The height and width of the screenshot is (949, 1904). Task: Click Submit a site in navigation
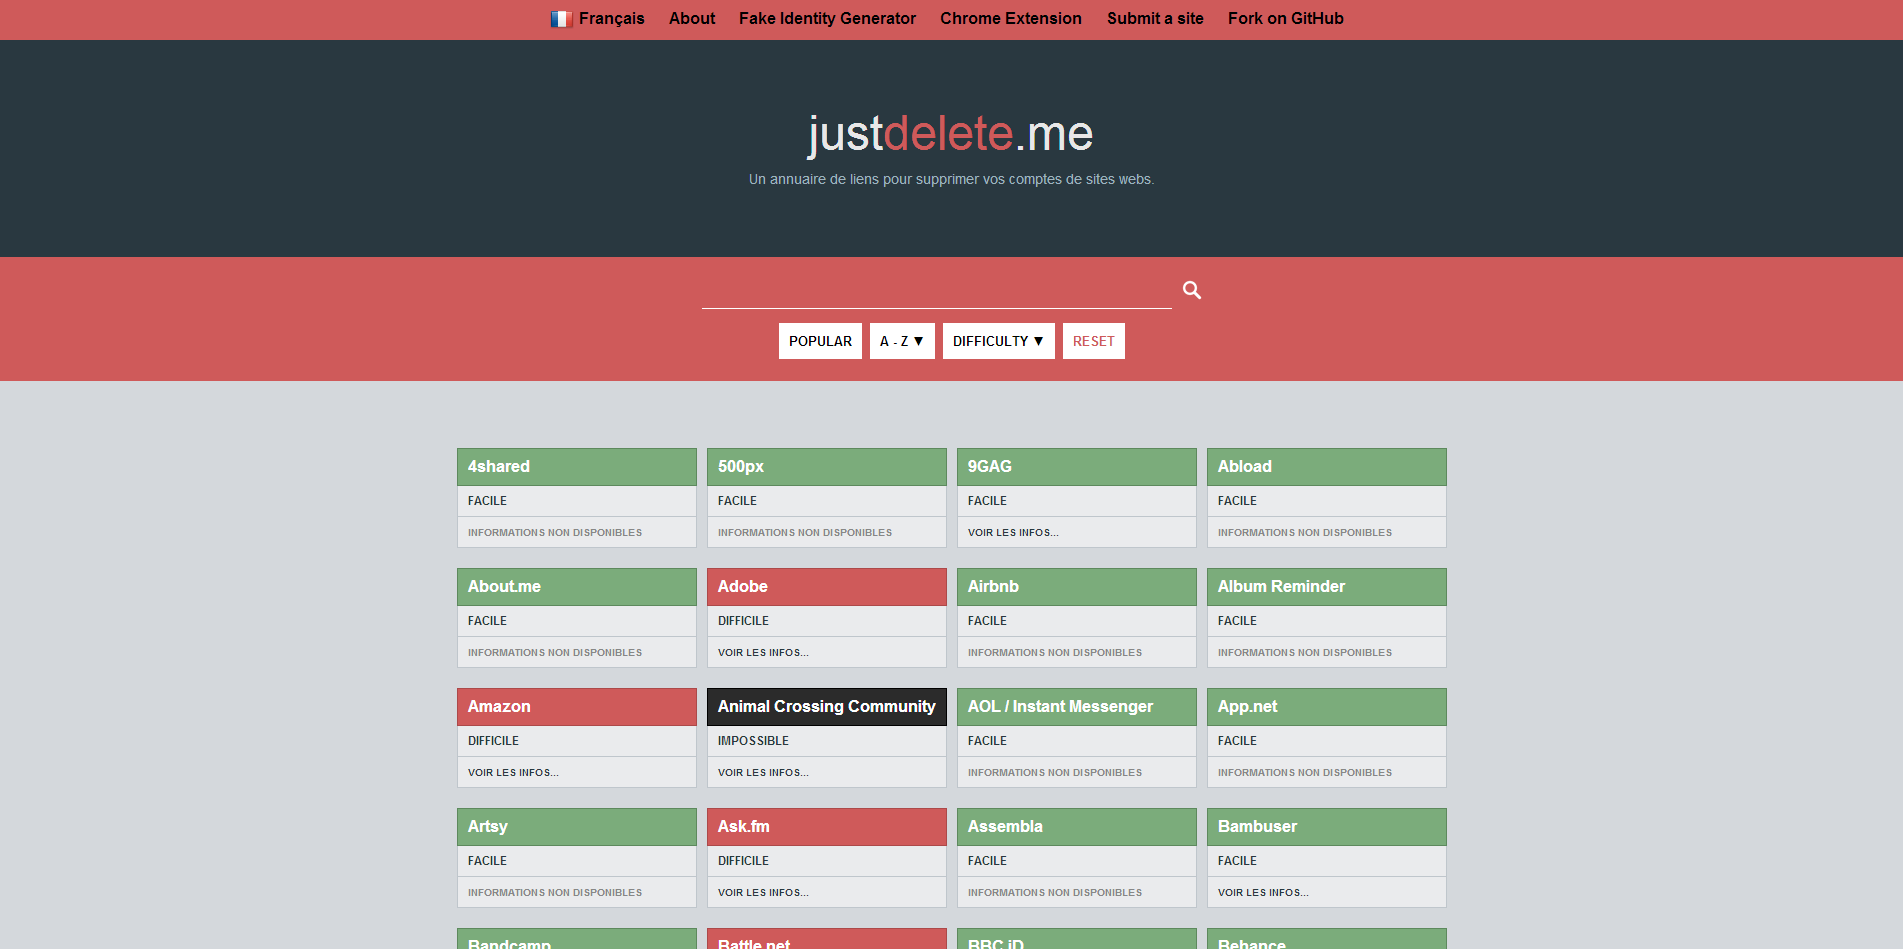pyautogui.click(x=1155, y=18)
